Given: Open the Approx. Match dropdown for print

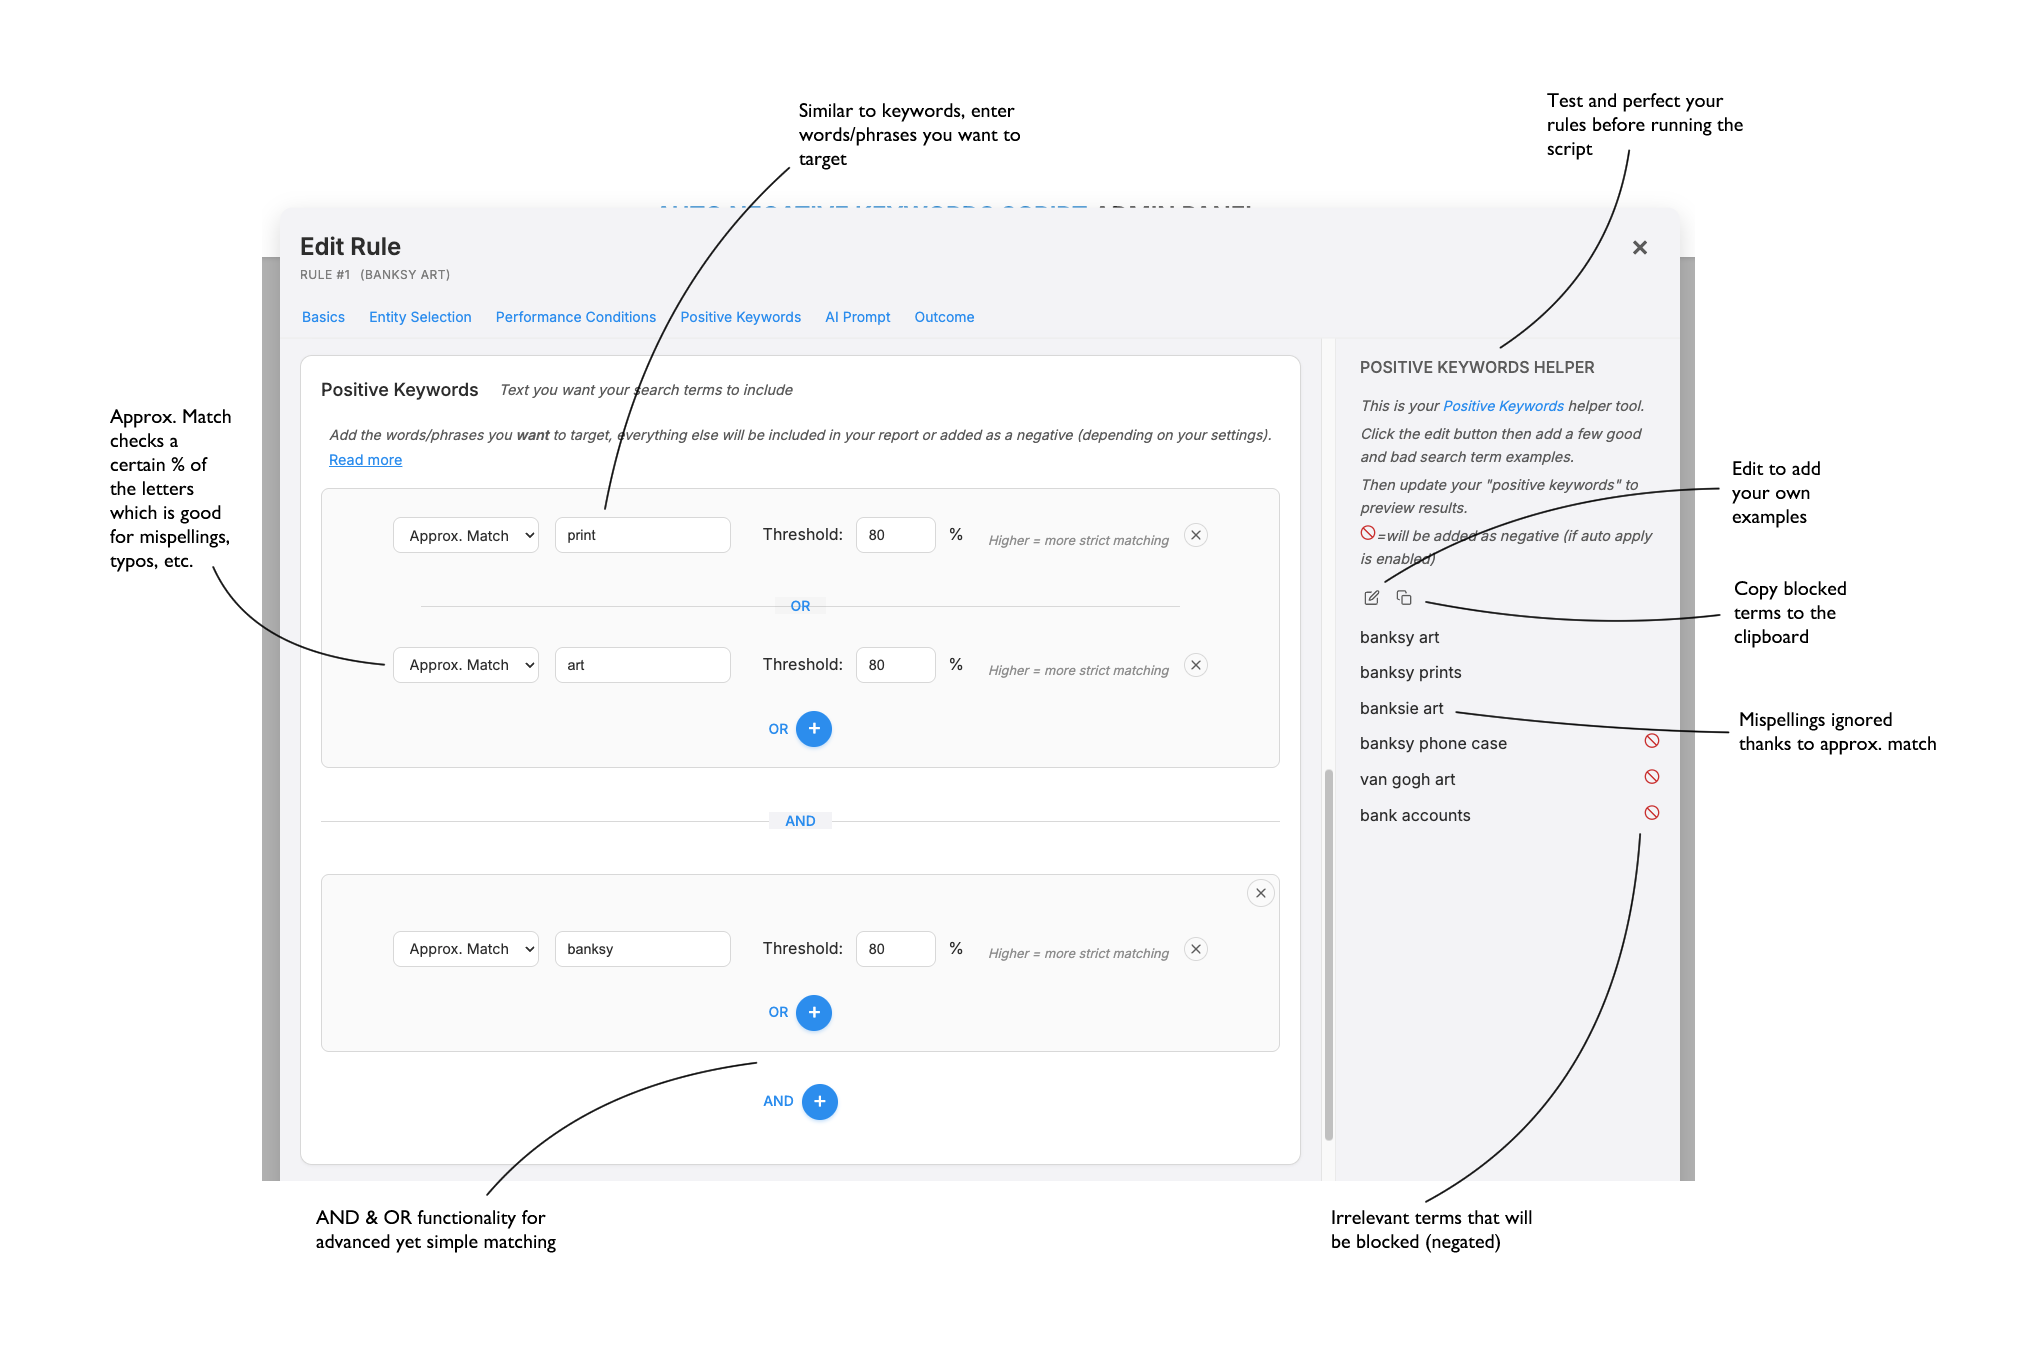Looking at the screenshot, I should pyautogui.click(x=465, y=535).
